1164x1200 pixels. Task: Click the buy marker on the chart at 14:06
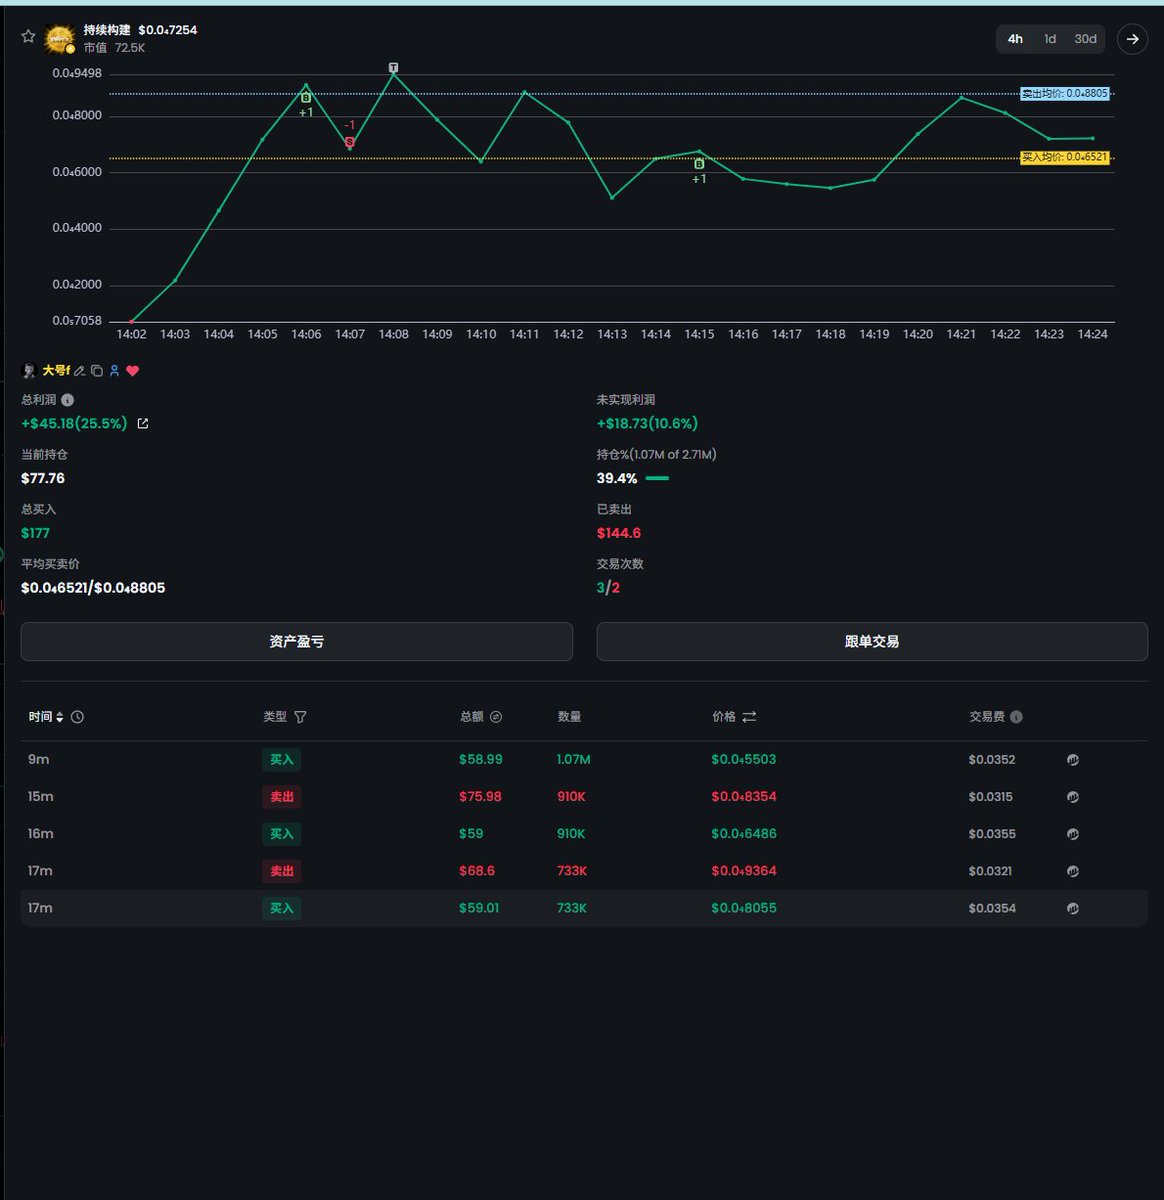pos(306,98)
